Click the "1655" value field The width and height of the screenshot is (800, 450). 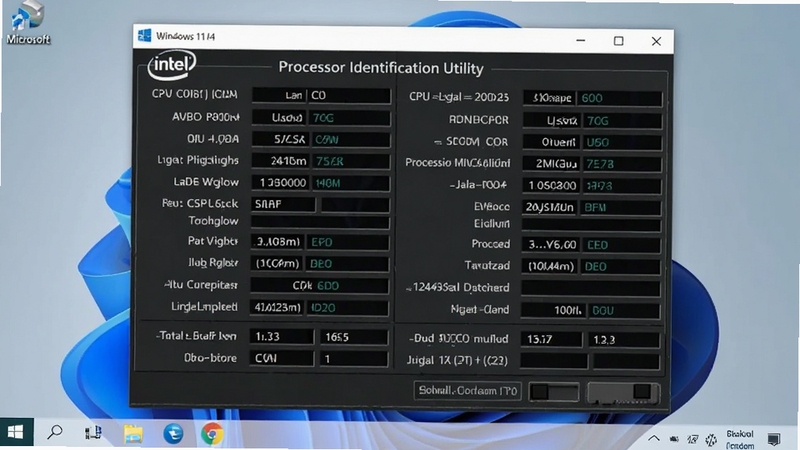pyautogui.click(x=354, y=337)
